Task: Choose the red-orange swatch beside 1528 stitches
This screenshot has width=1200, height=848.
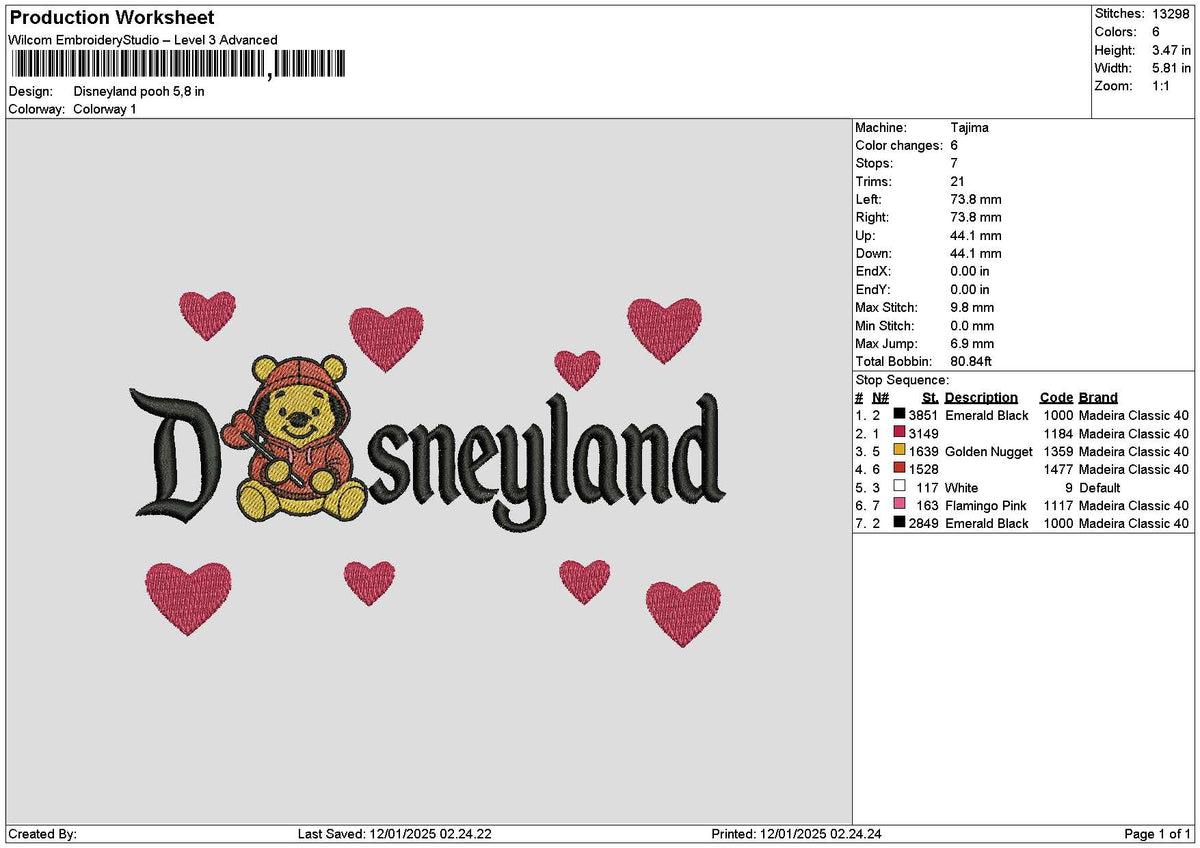Action: 900,469
